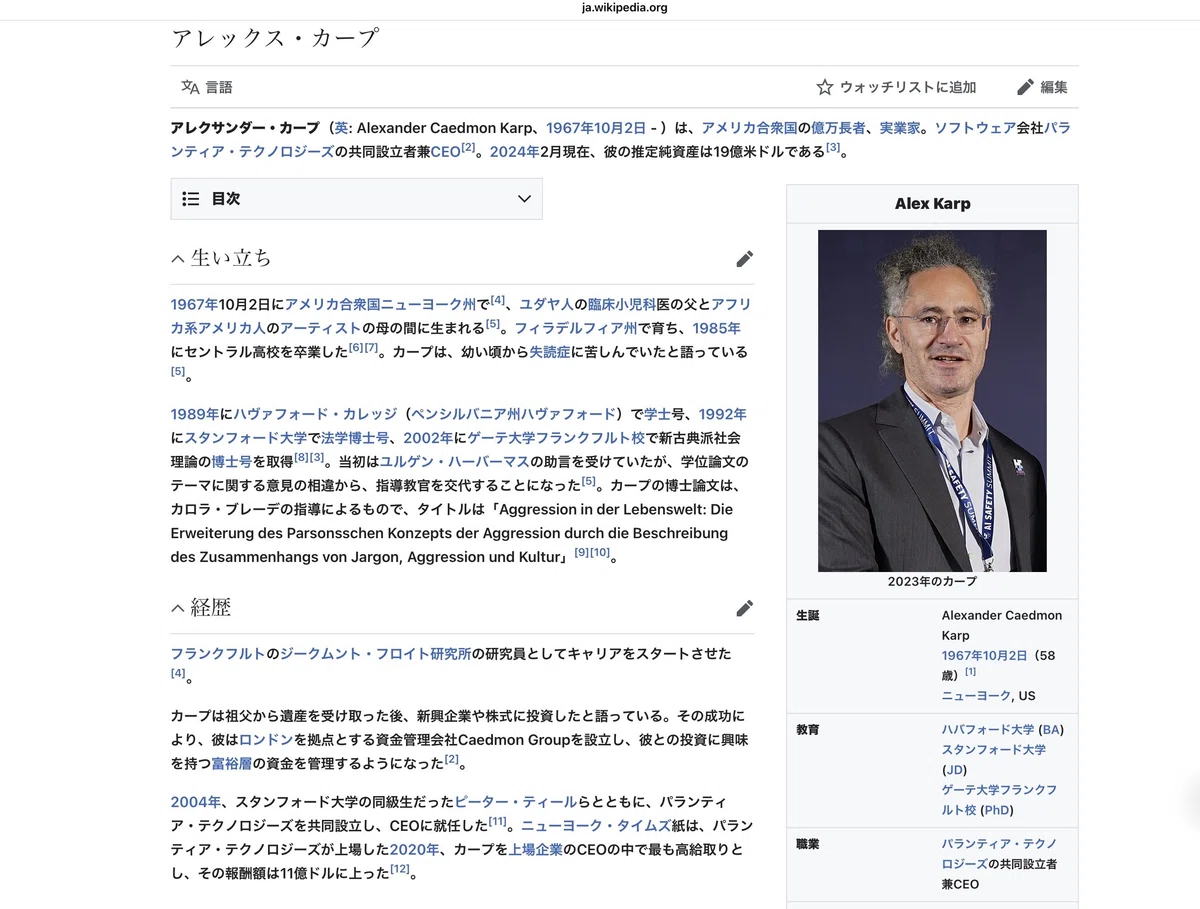Open the 2024年 link in intro
This screenshot has width=1200, height=909.
(514, 152)
